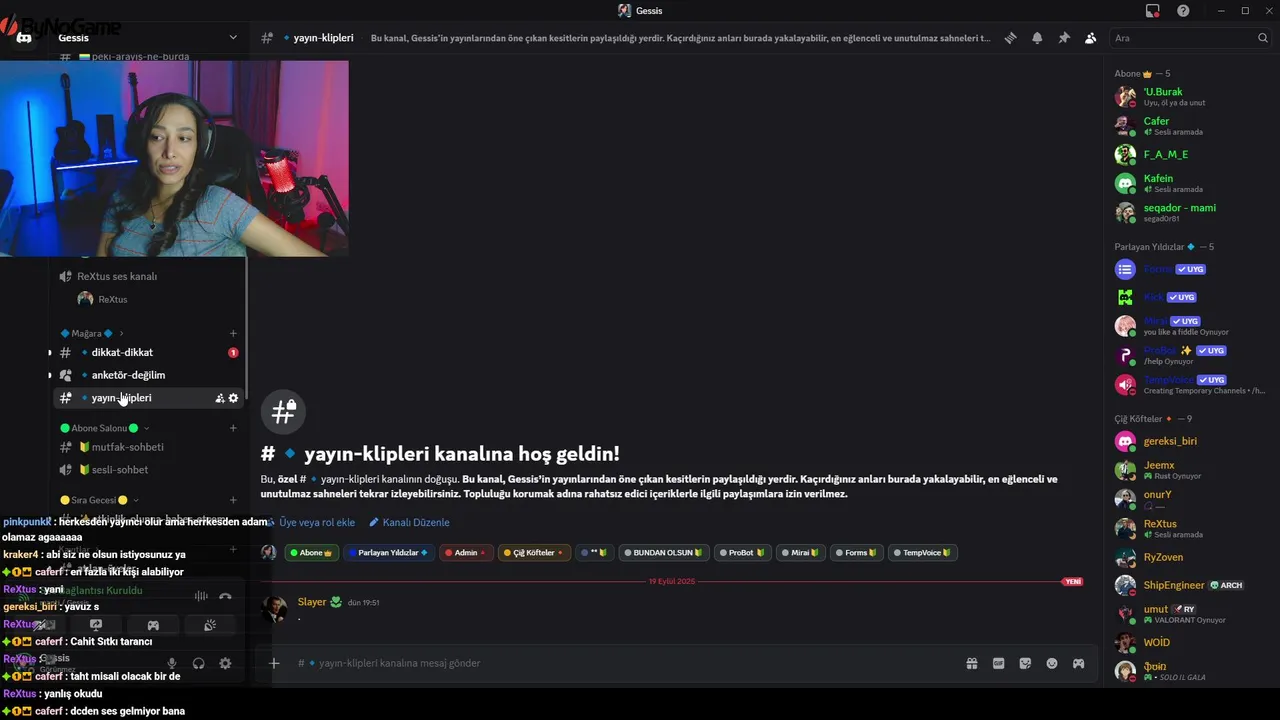Invite people to yayın-klipleri channel icon

coord(220,398)
